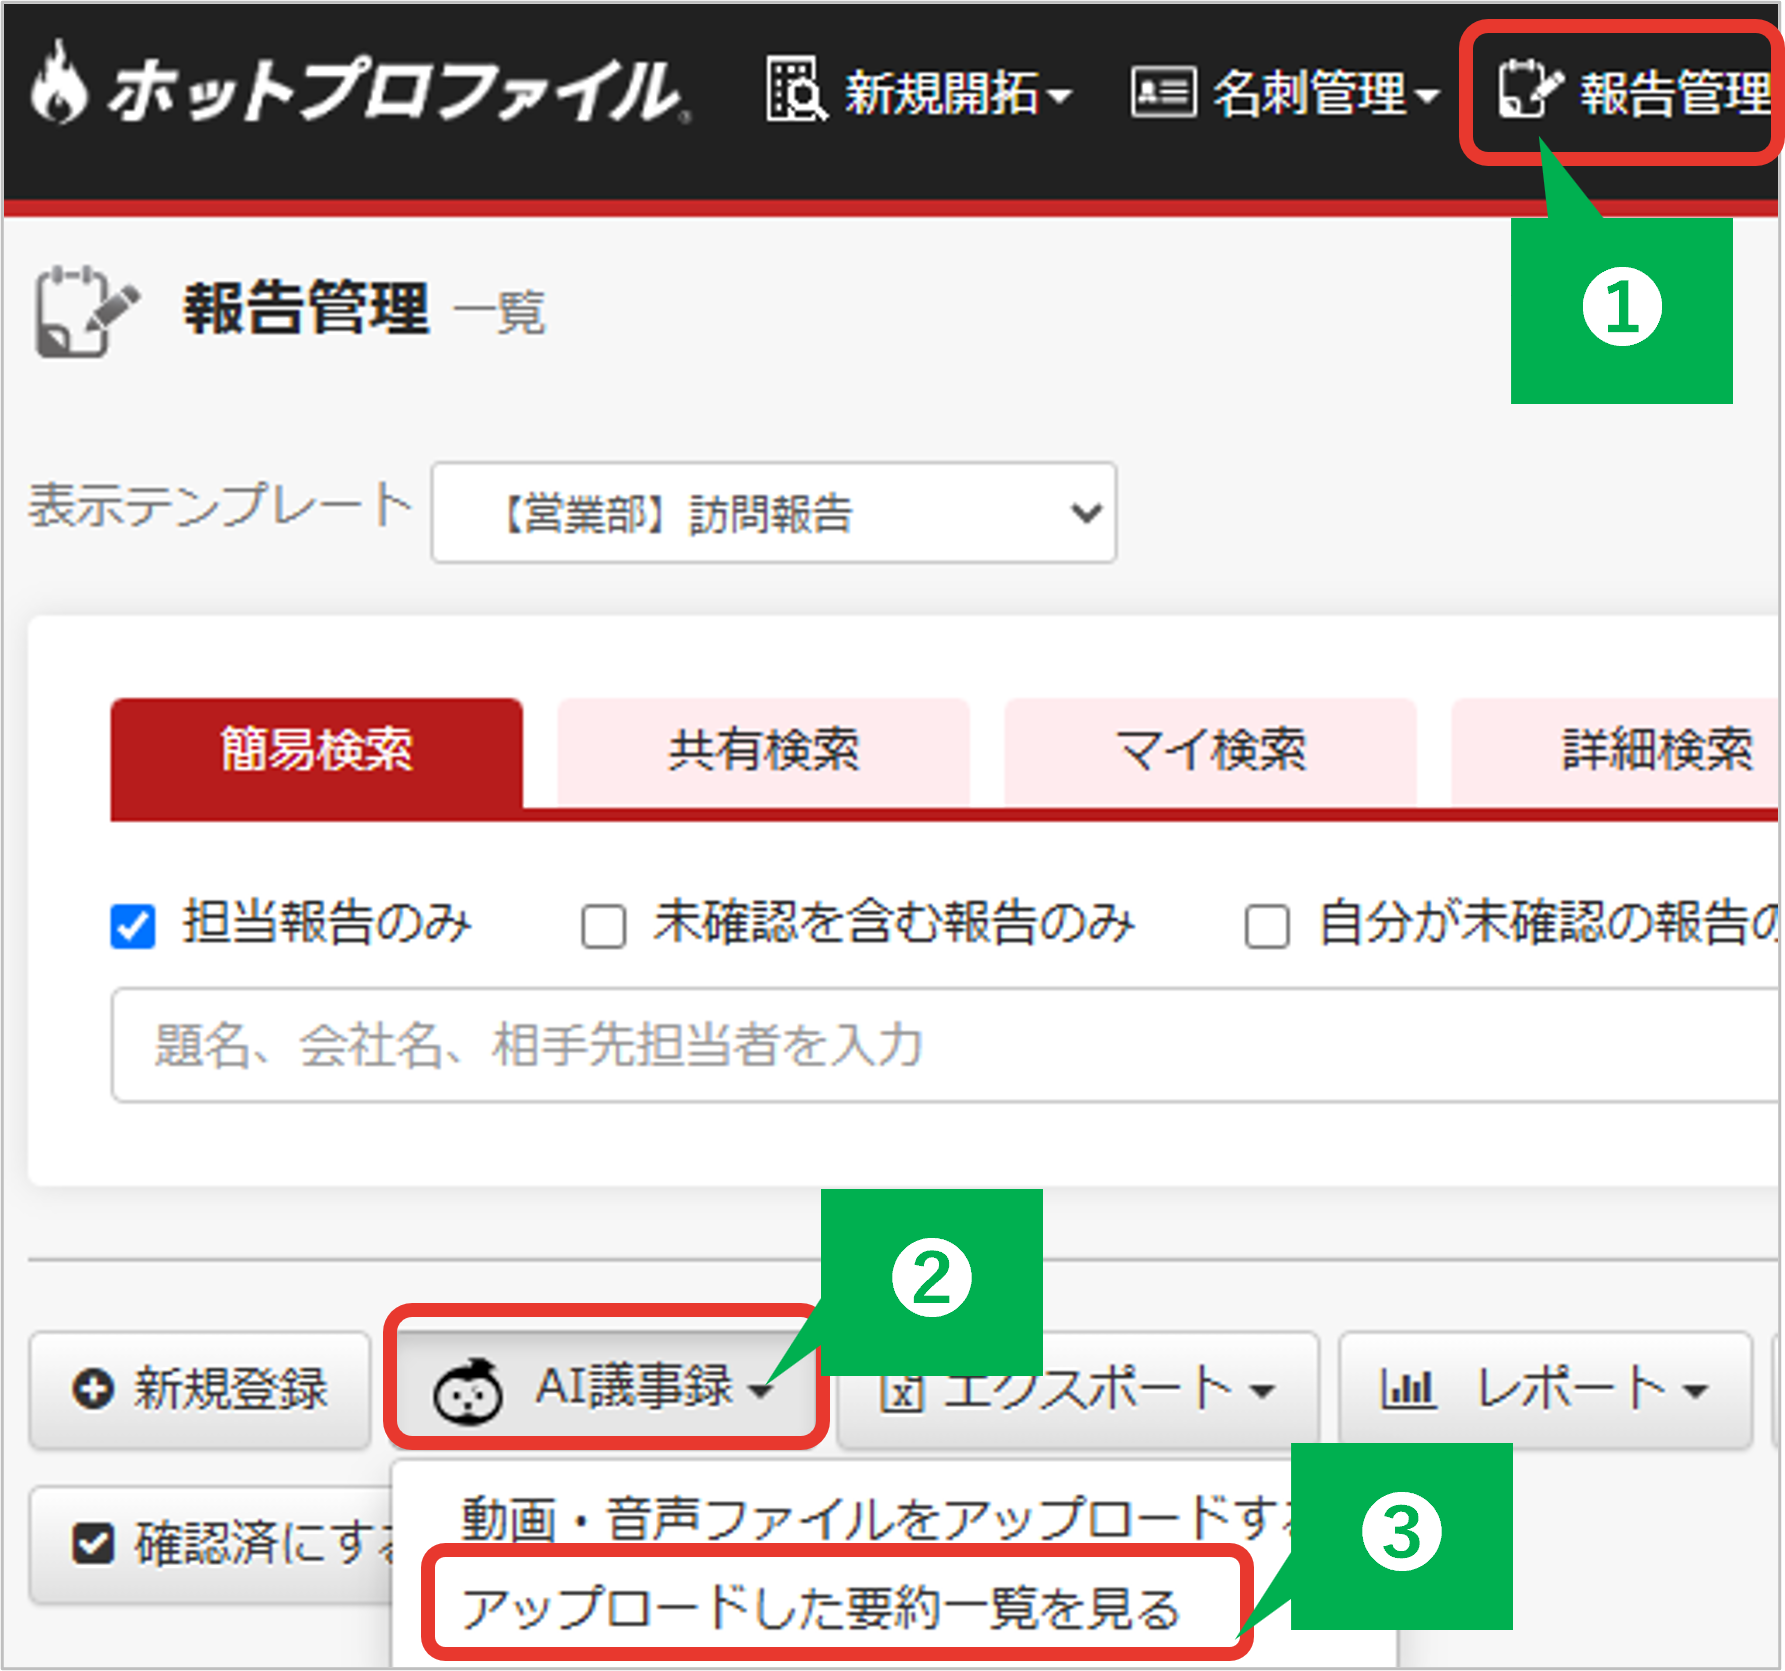Click the 名刺管理 business card icon
Viewport: 1785px width, 1671px height.
1162,92
